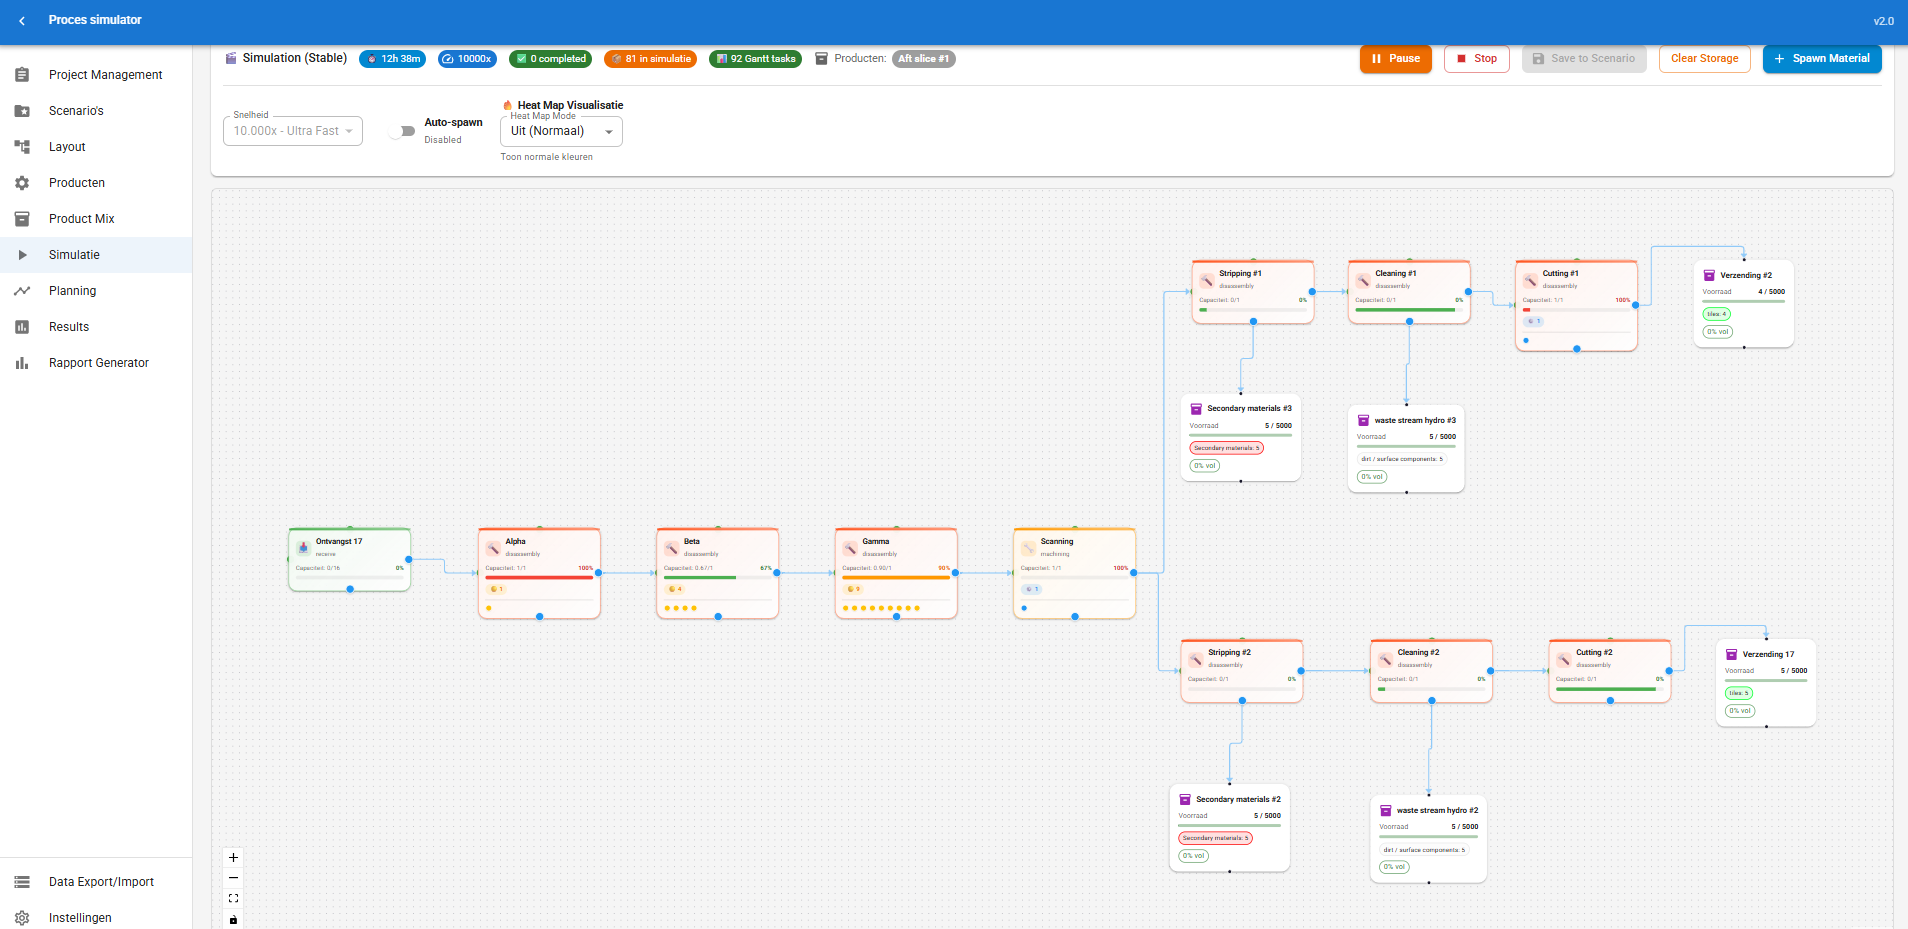Screen dimensions: 1908x929
Task: Open the Rapport Generator section
Action: (99, 362)
